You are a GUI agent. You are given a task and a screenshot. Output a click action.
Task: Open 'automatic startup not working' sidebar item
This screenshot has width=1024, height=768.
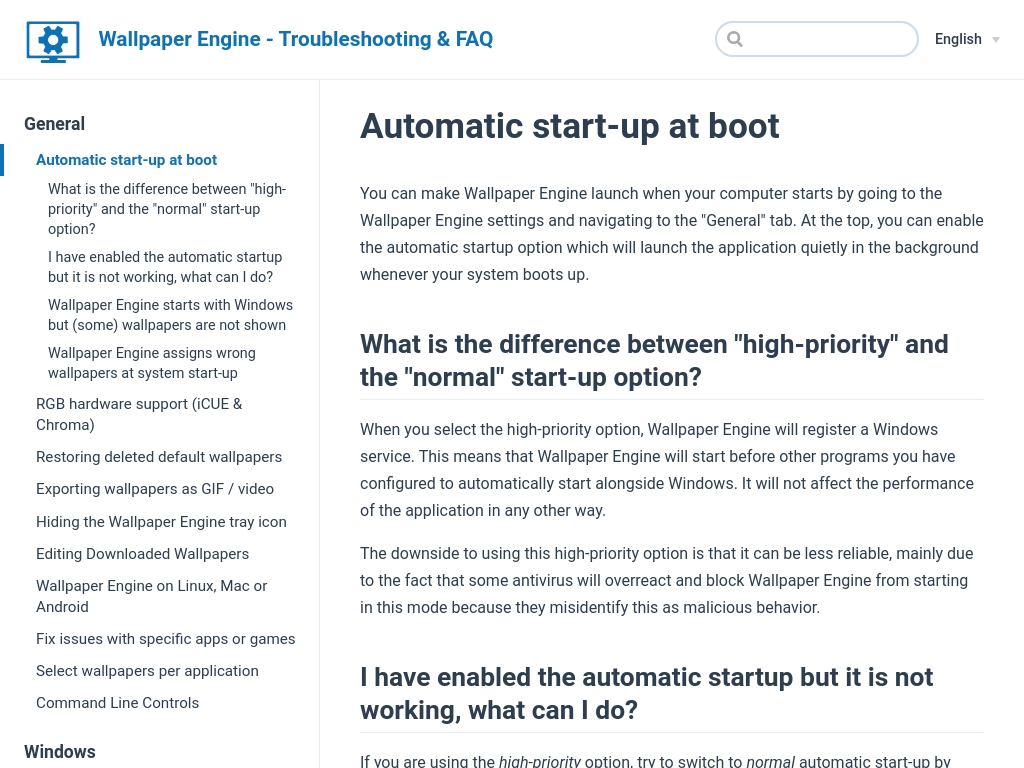click(x=165, y=266)
